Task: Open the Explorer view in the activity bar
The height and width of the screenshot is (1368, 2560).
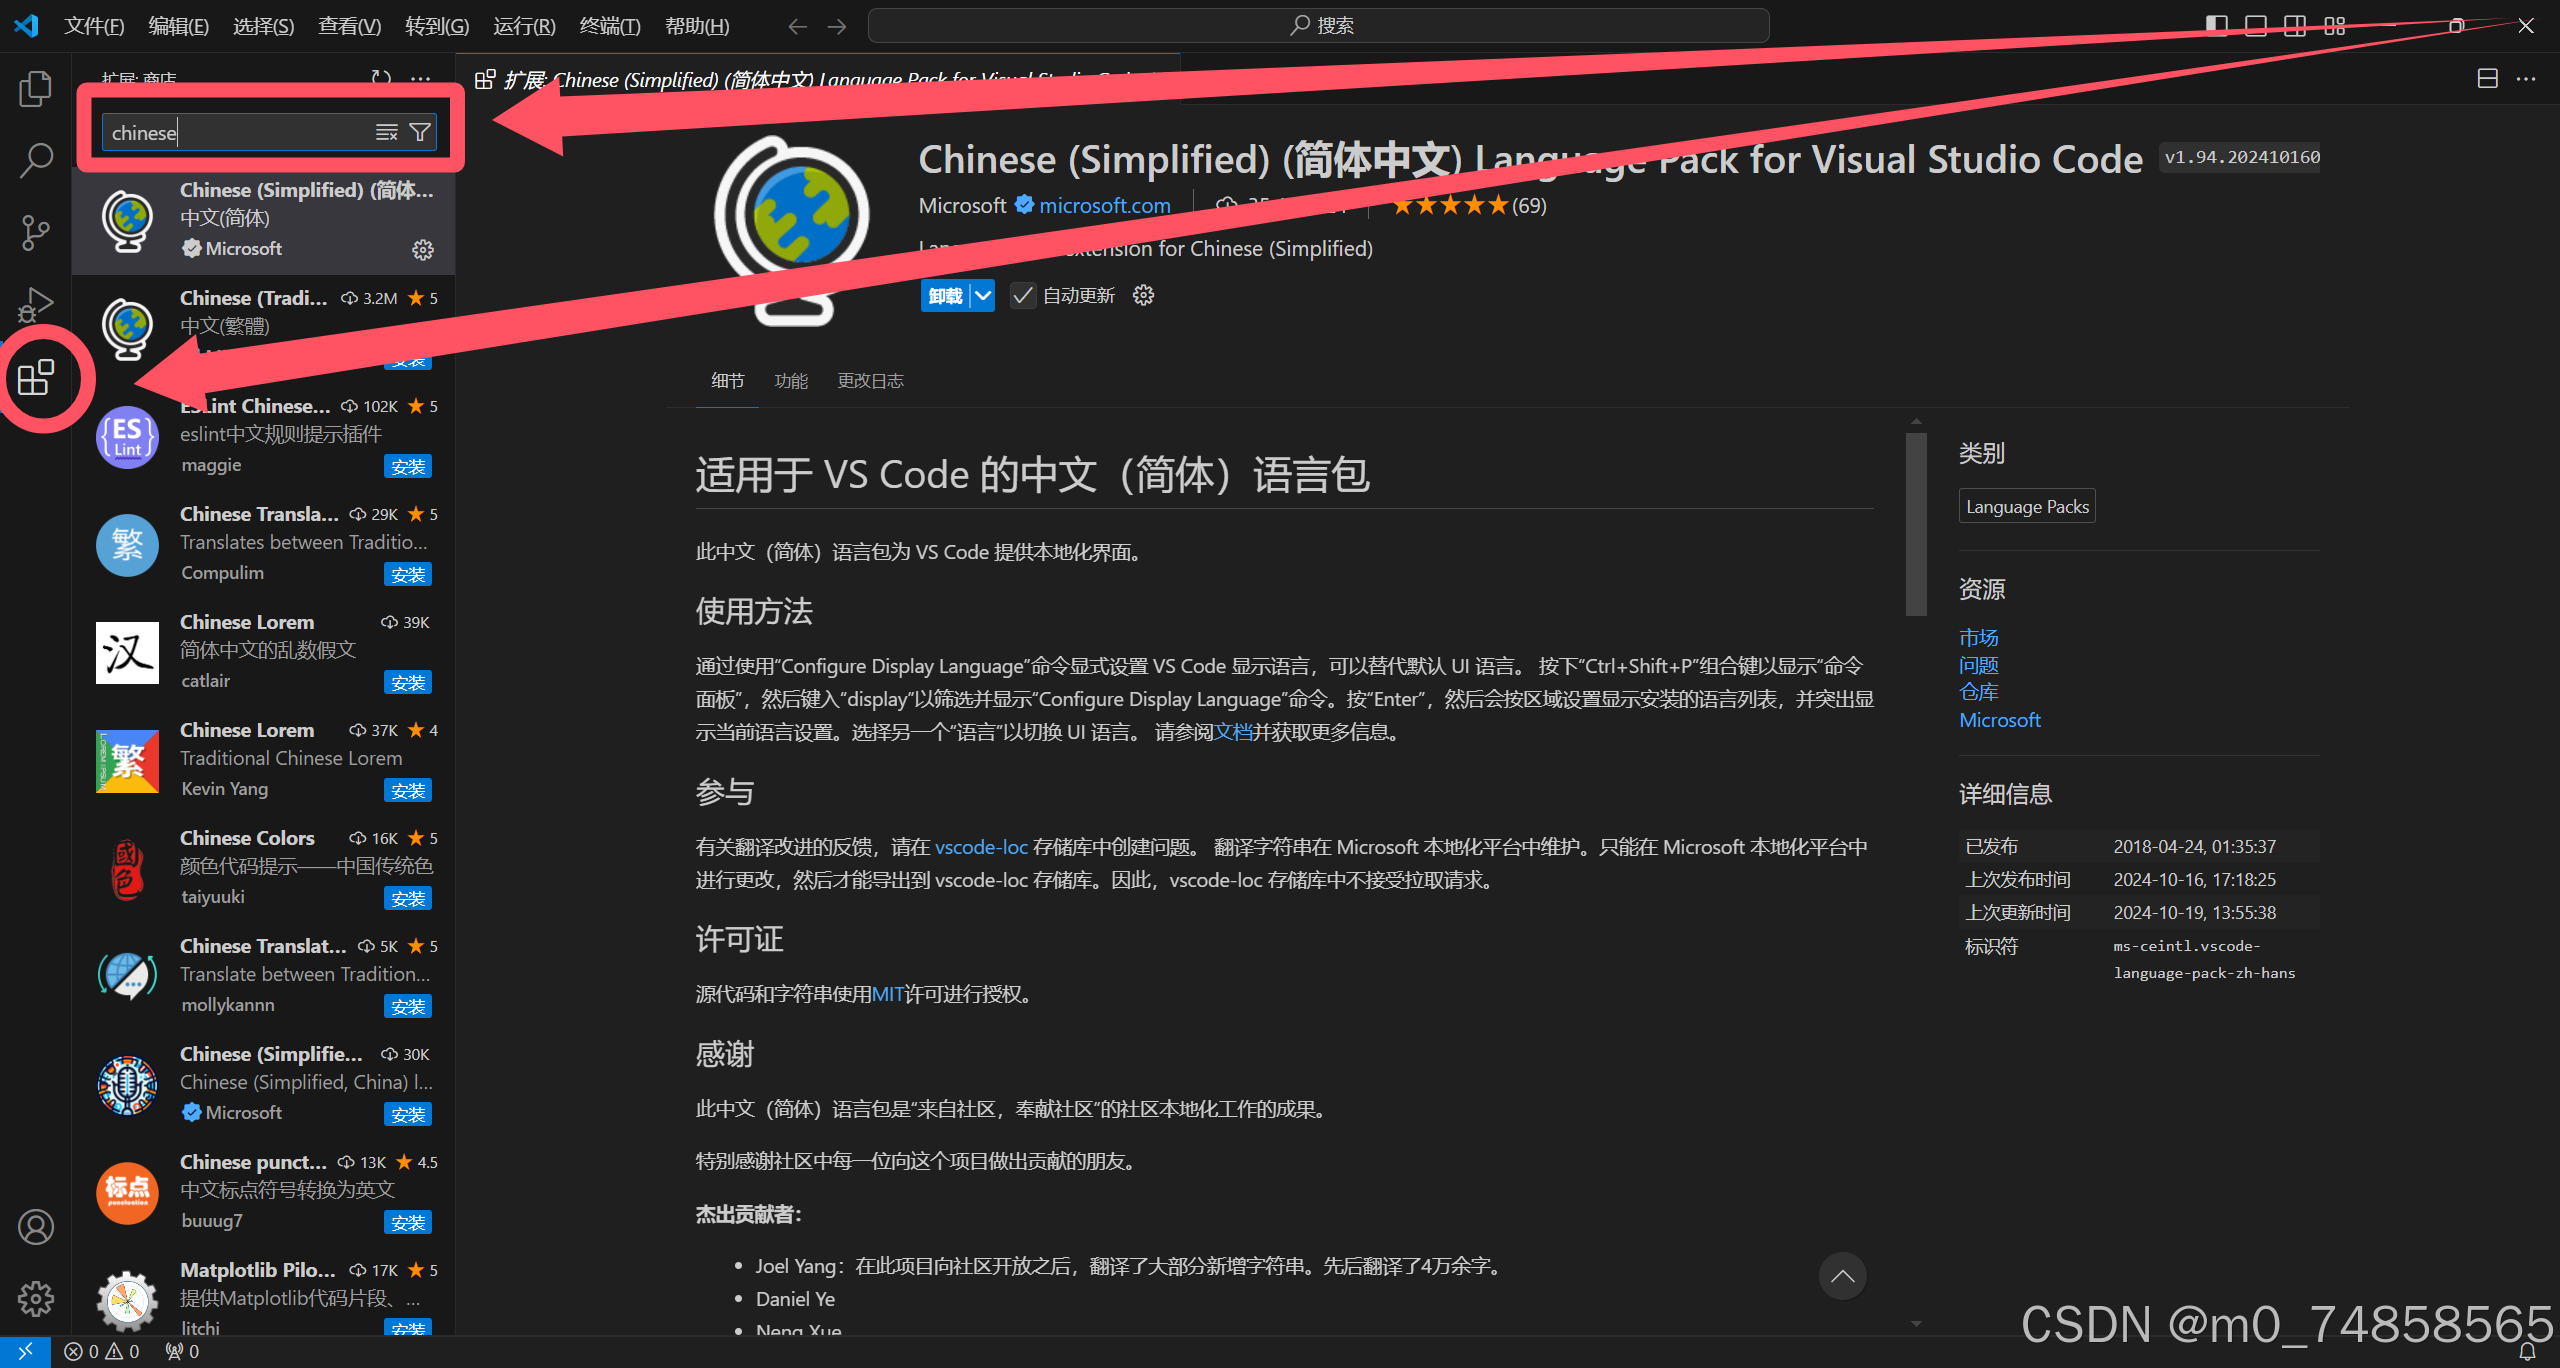Action: pos(35,88)
